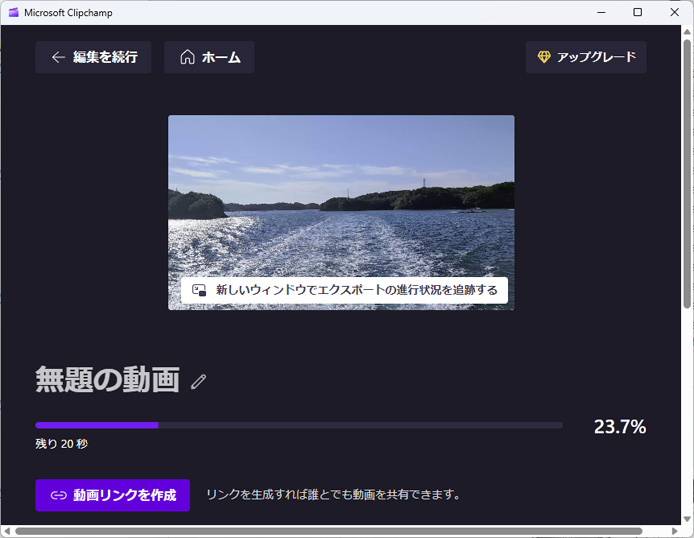Open the アップグレード upgrade button
This screenshot has width=694, height=538.
(586, 57)
